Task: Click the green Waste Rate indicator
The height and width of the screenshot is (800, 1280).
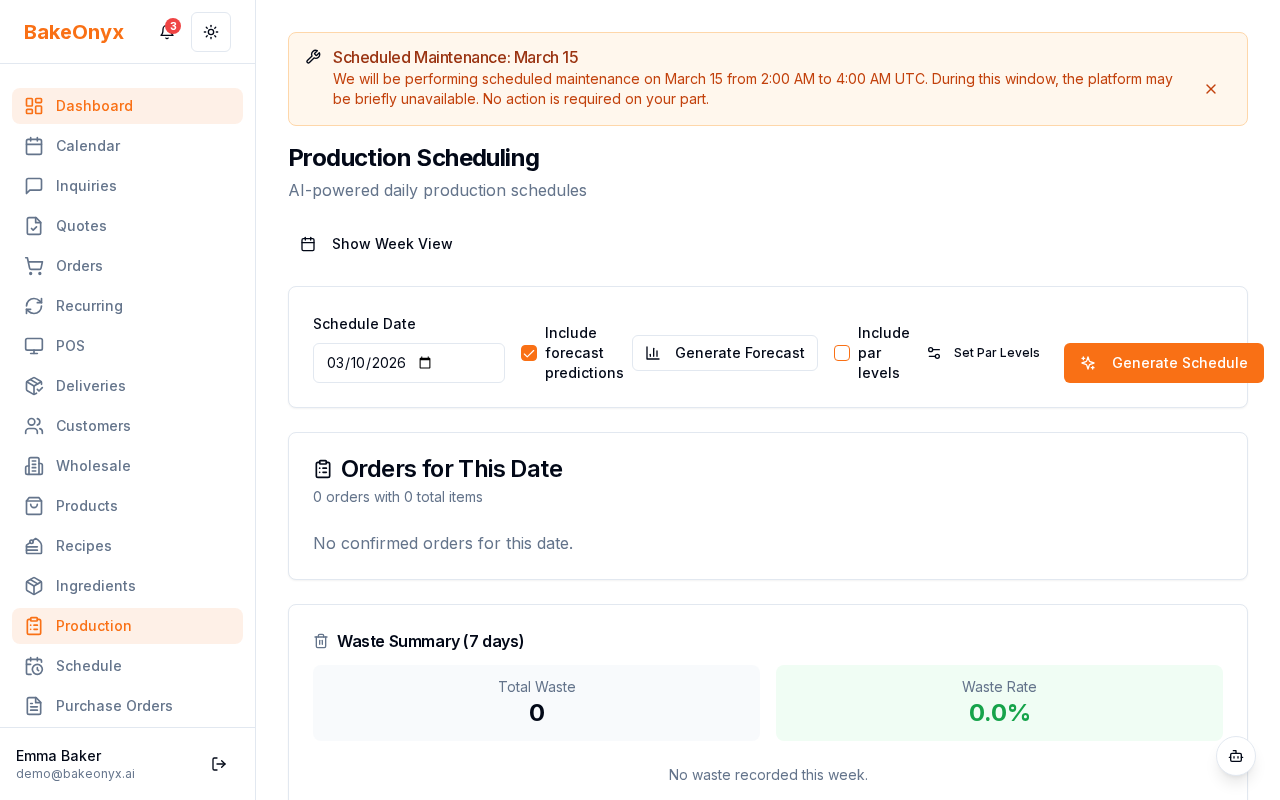Action: pyautogui.click(x=999, y=703)
